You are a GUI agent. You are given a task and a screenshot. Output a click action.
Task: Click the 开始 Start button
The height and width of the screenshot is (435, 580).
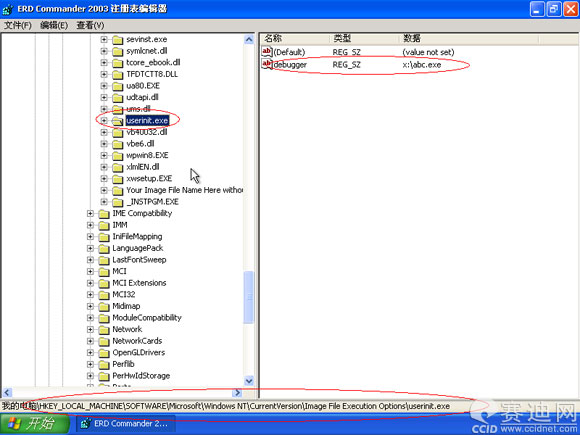pyautogui.click(x=35, y=424)
